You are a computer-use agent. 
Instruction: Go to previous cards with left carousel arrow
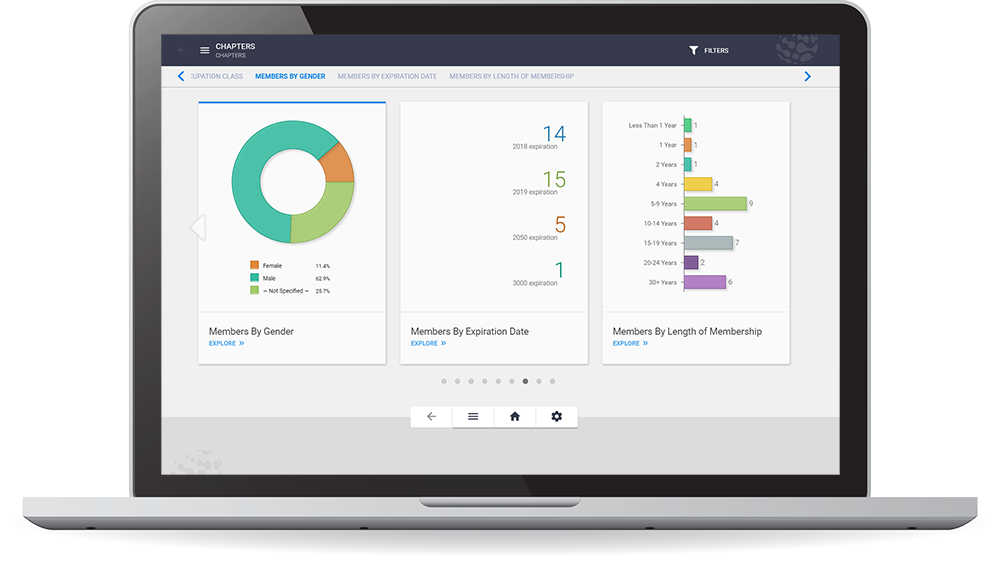point(198,227)
